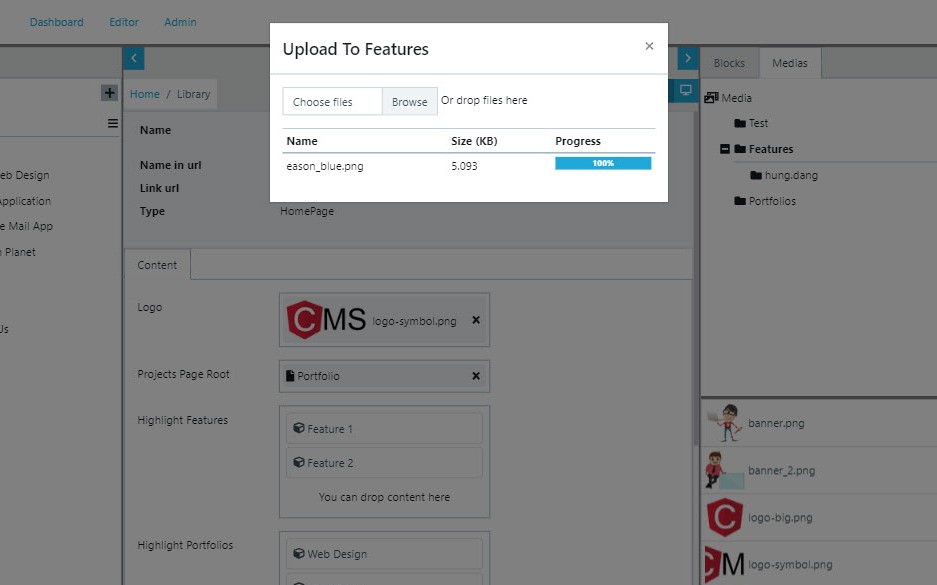This screenshot has width=937, height=585.
Task: Click the left panel collapse chevron
Action: click(x=133, y=58)
